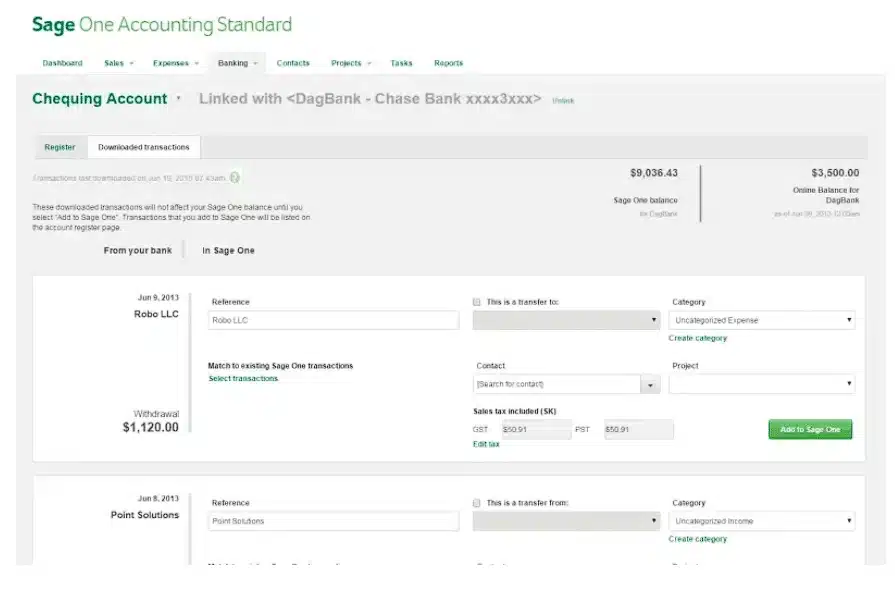
Task: Click Select transactions link
Action: click(243, 378)
